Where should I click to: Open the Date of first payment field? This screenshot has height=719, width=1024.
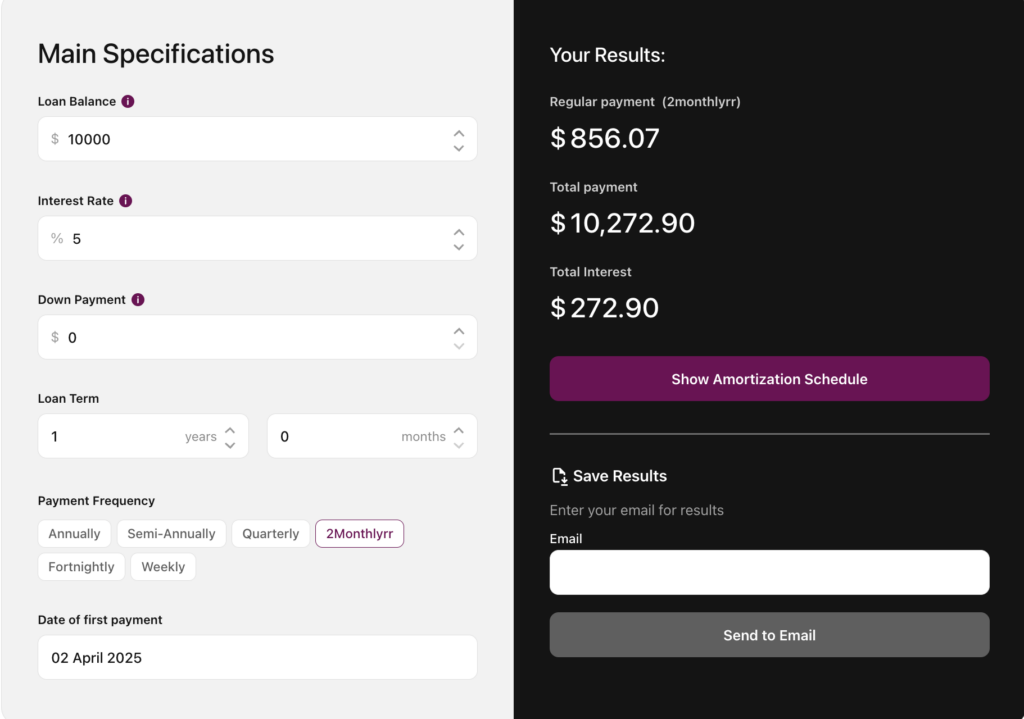257,658
